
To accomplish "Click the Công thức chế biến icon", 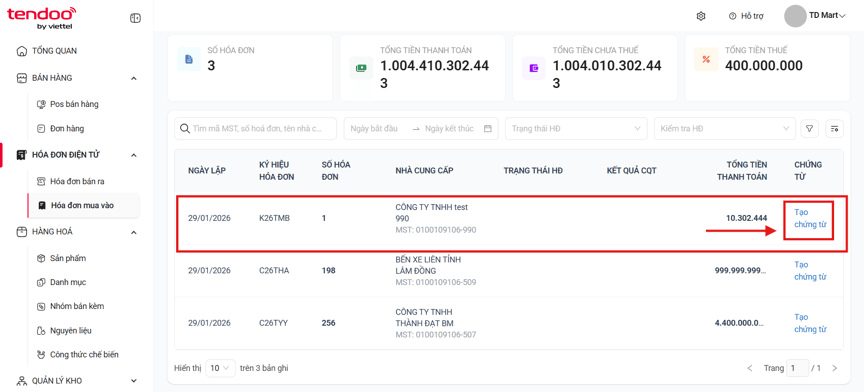I will 40,355.
